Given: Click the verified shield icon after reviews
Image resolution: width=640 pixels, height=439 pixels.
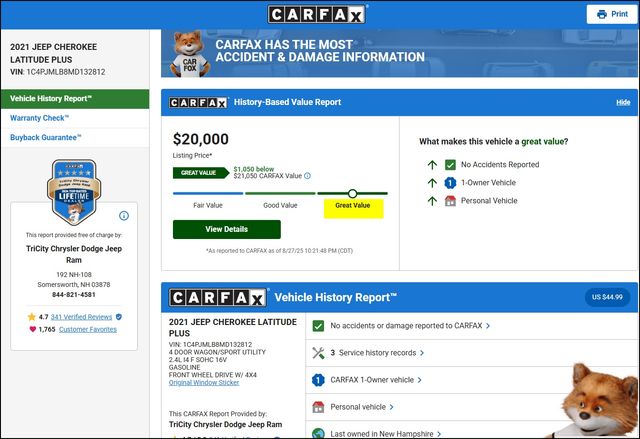Looking at the screenshot, I should pyautogui.click(x=119, y=317).
